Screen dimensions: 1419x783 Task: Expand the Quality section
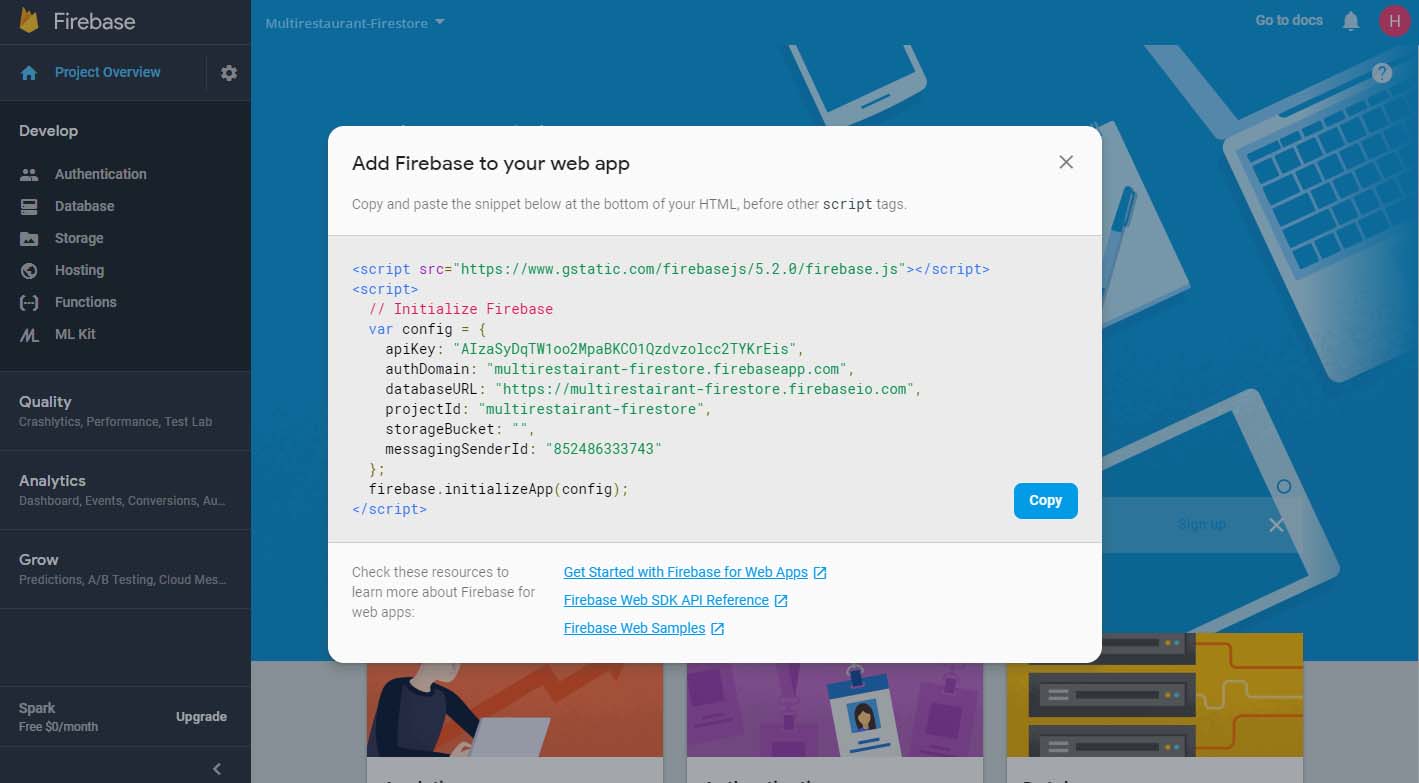tap(125, 410)
